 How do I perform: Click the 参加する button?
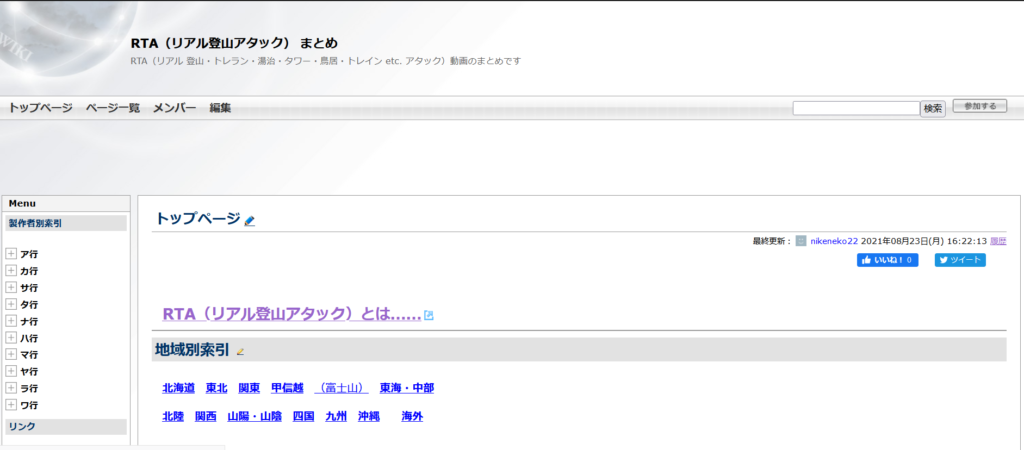980,106
